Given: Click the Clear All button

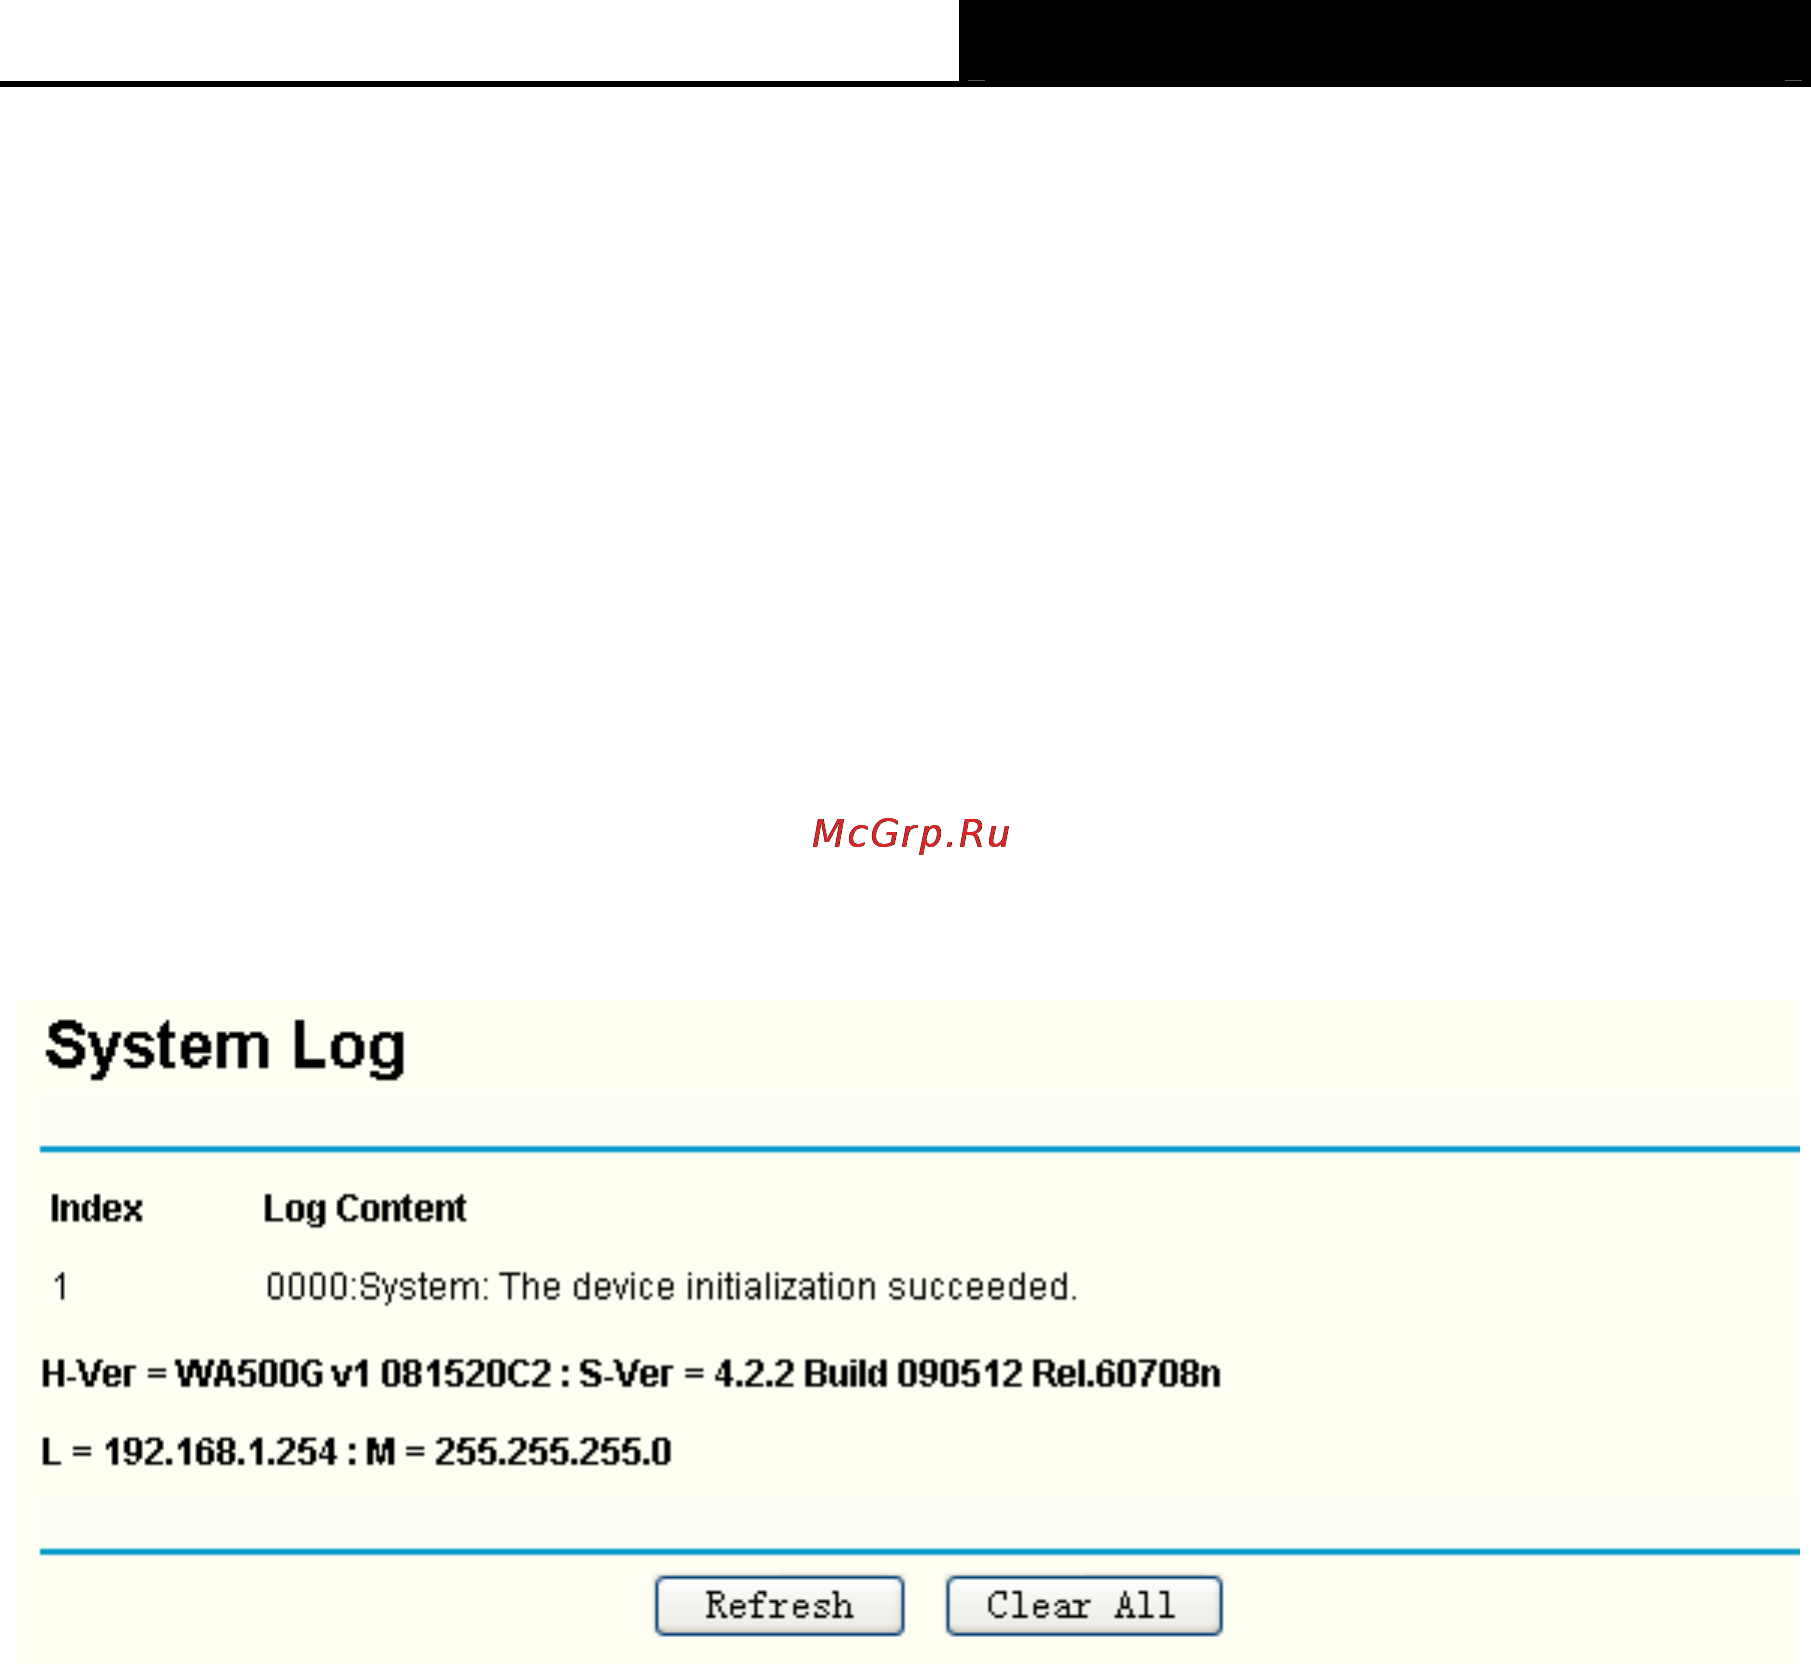Looking at the screenshot, I should coord(1084,1605).
